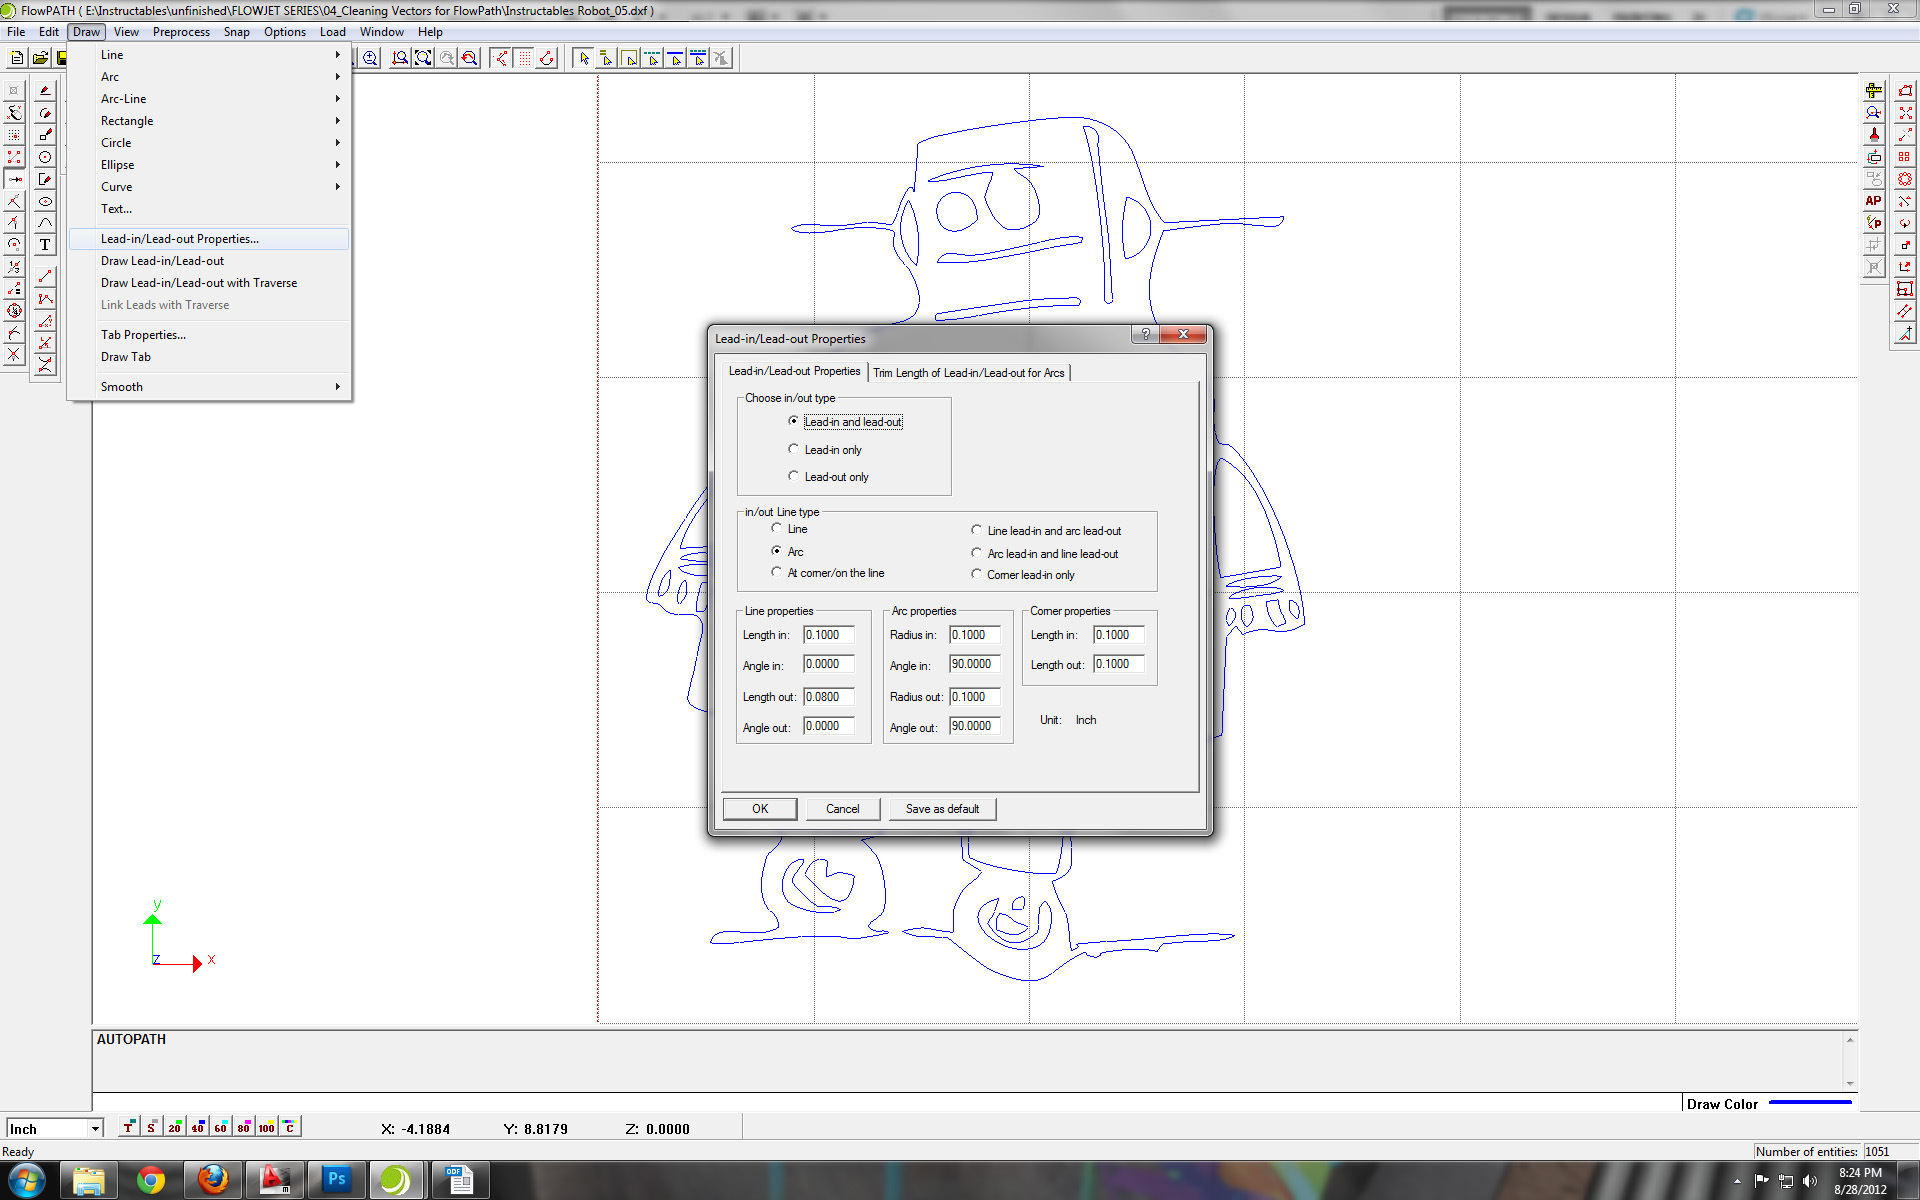Choose Line as in/out line type
This screenshot has height=1200, width=1920.
[777, 528]
